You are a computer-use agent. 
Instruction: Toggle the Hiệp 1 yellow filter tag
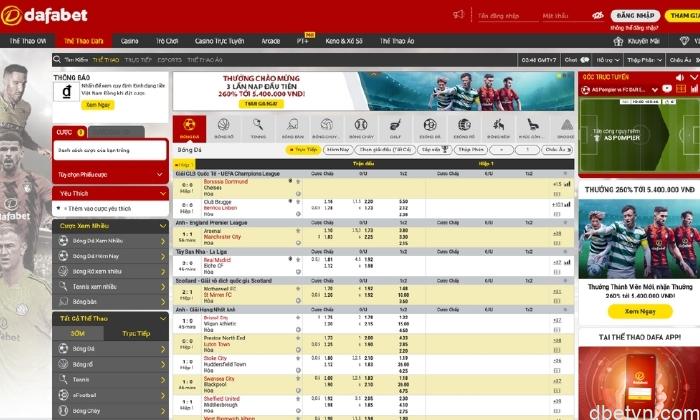(184, 165)
